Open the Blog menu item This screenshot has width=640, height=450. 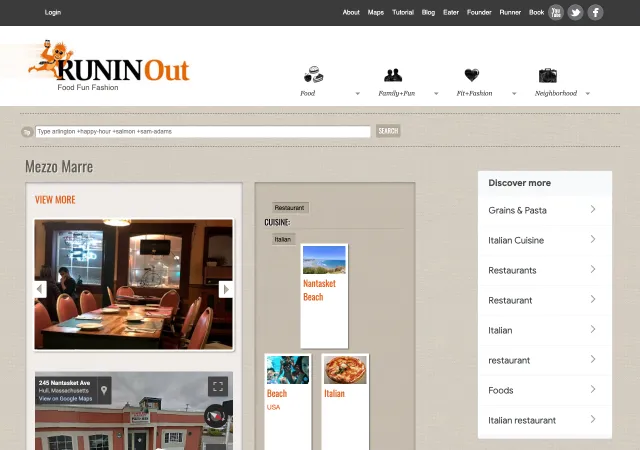(428, 13)
